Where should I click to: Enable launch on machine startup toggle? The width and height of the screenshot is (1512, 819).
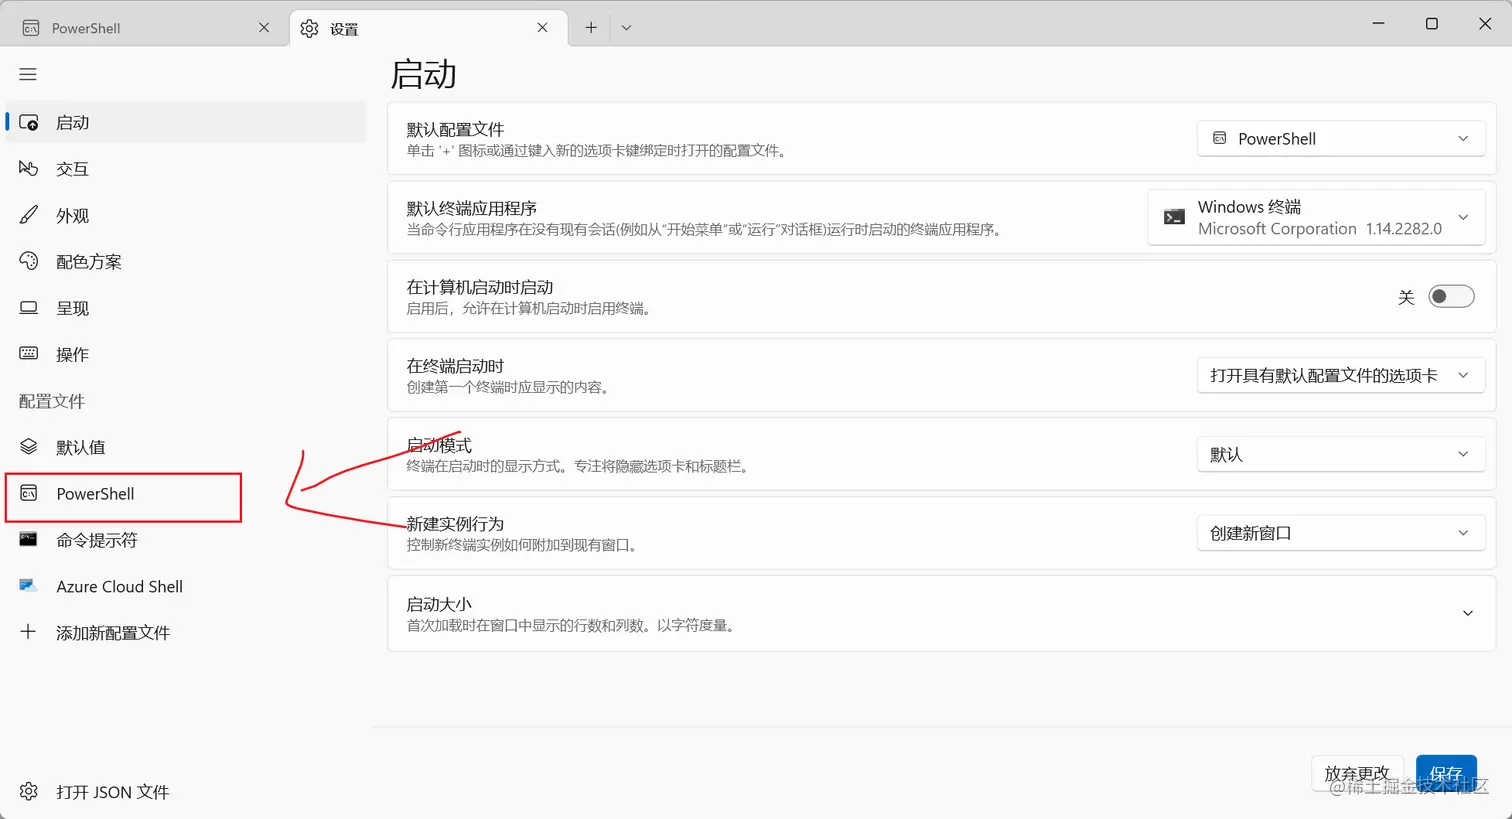1451,296
